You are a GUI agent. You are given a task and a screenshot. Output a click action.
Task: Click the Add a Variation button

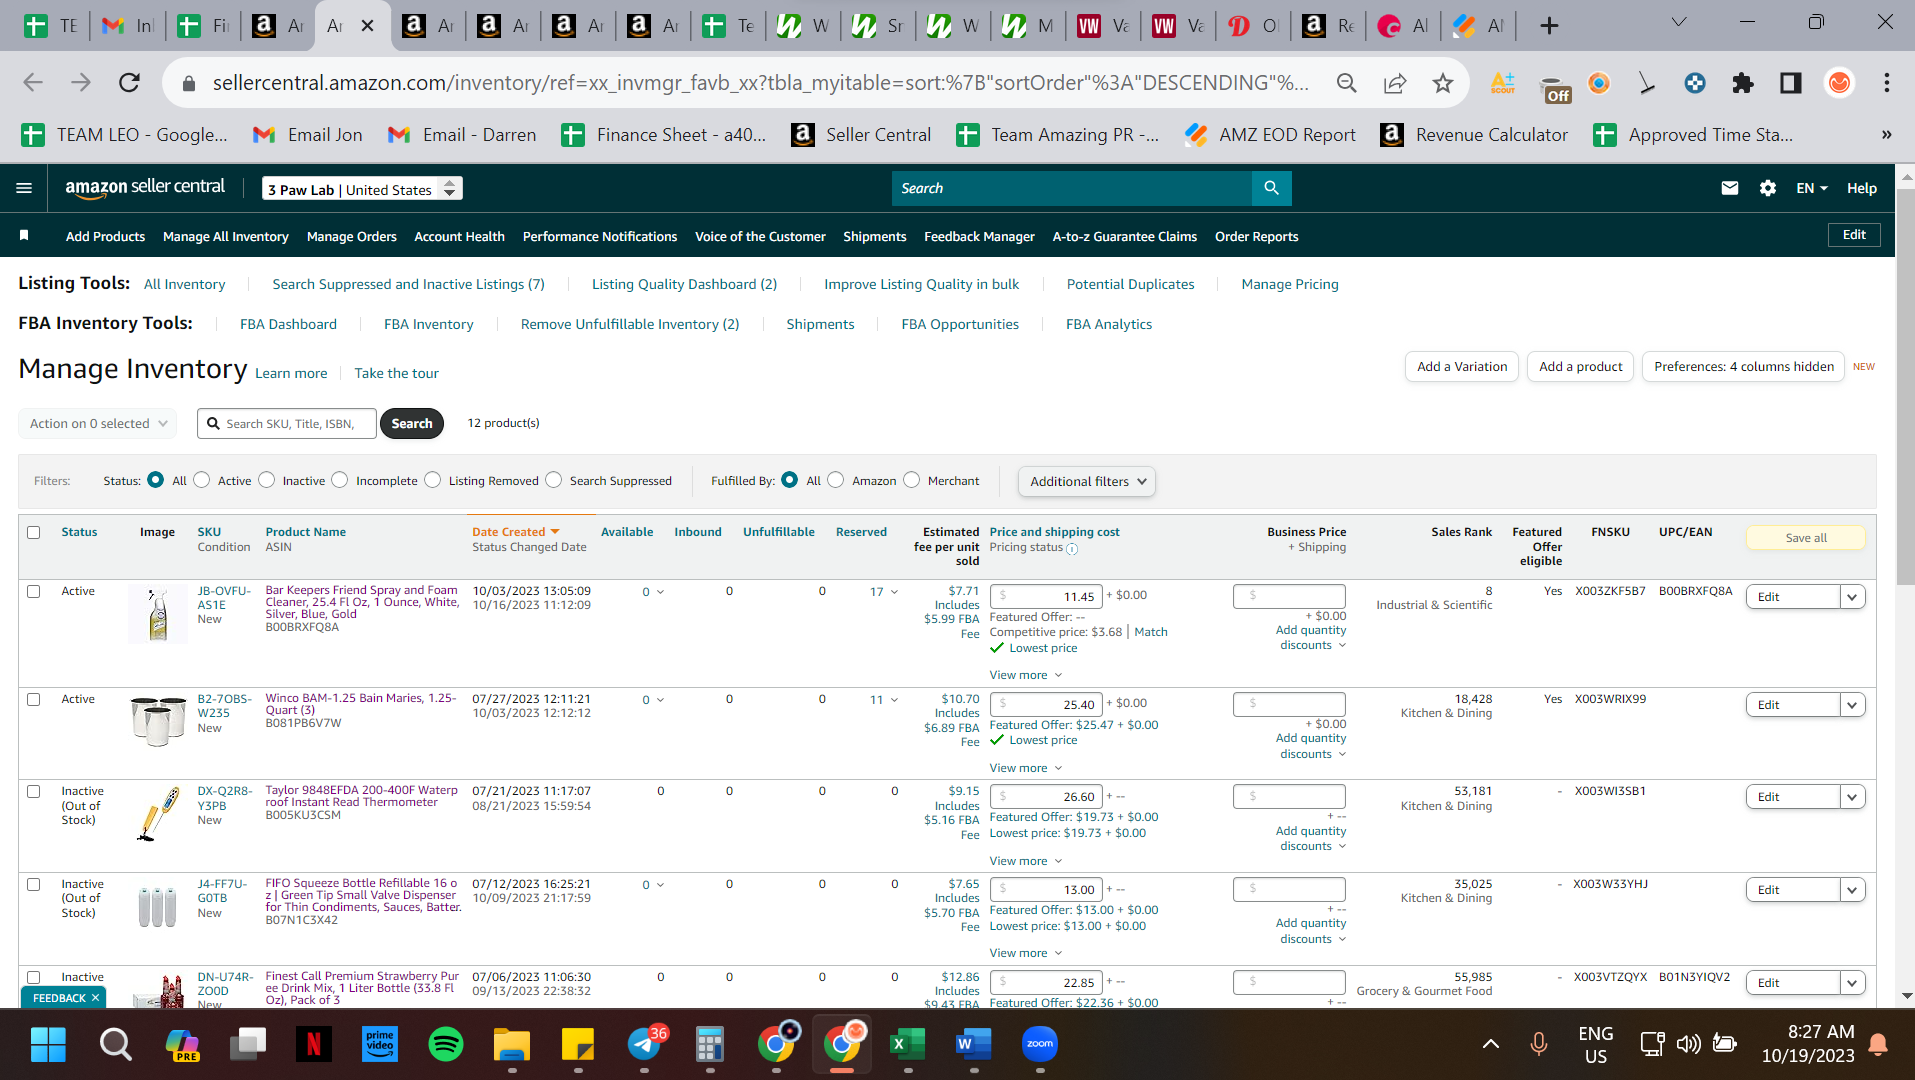click(x=1462, y=367)
